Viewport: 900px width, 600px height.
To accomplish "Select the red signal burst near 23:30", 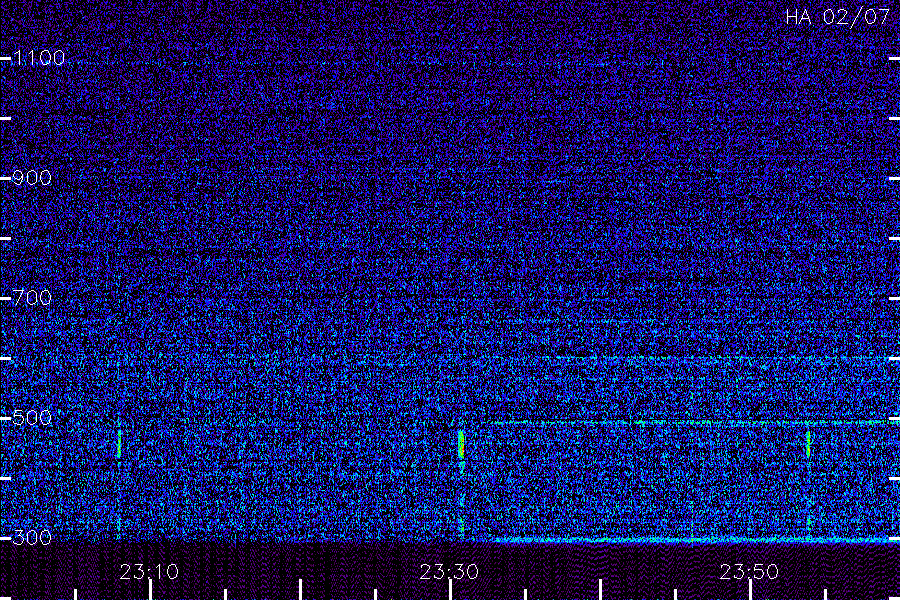I will pos(461,444).
